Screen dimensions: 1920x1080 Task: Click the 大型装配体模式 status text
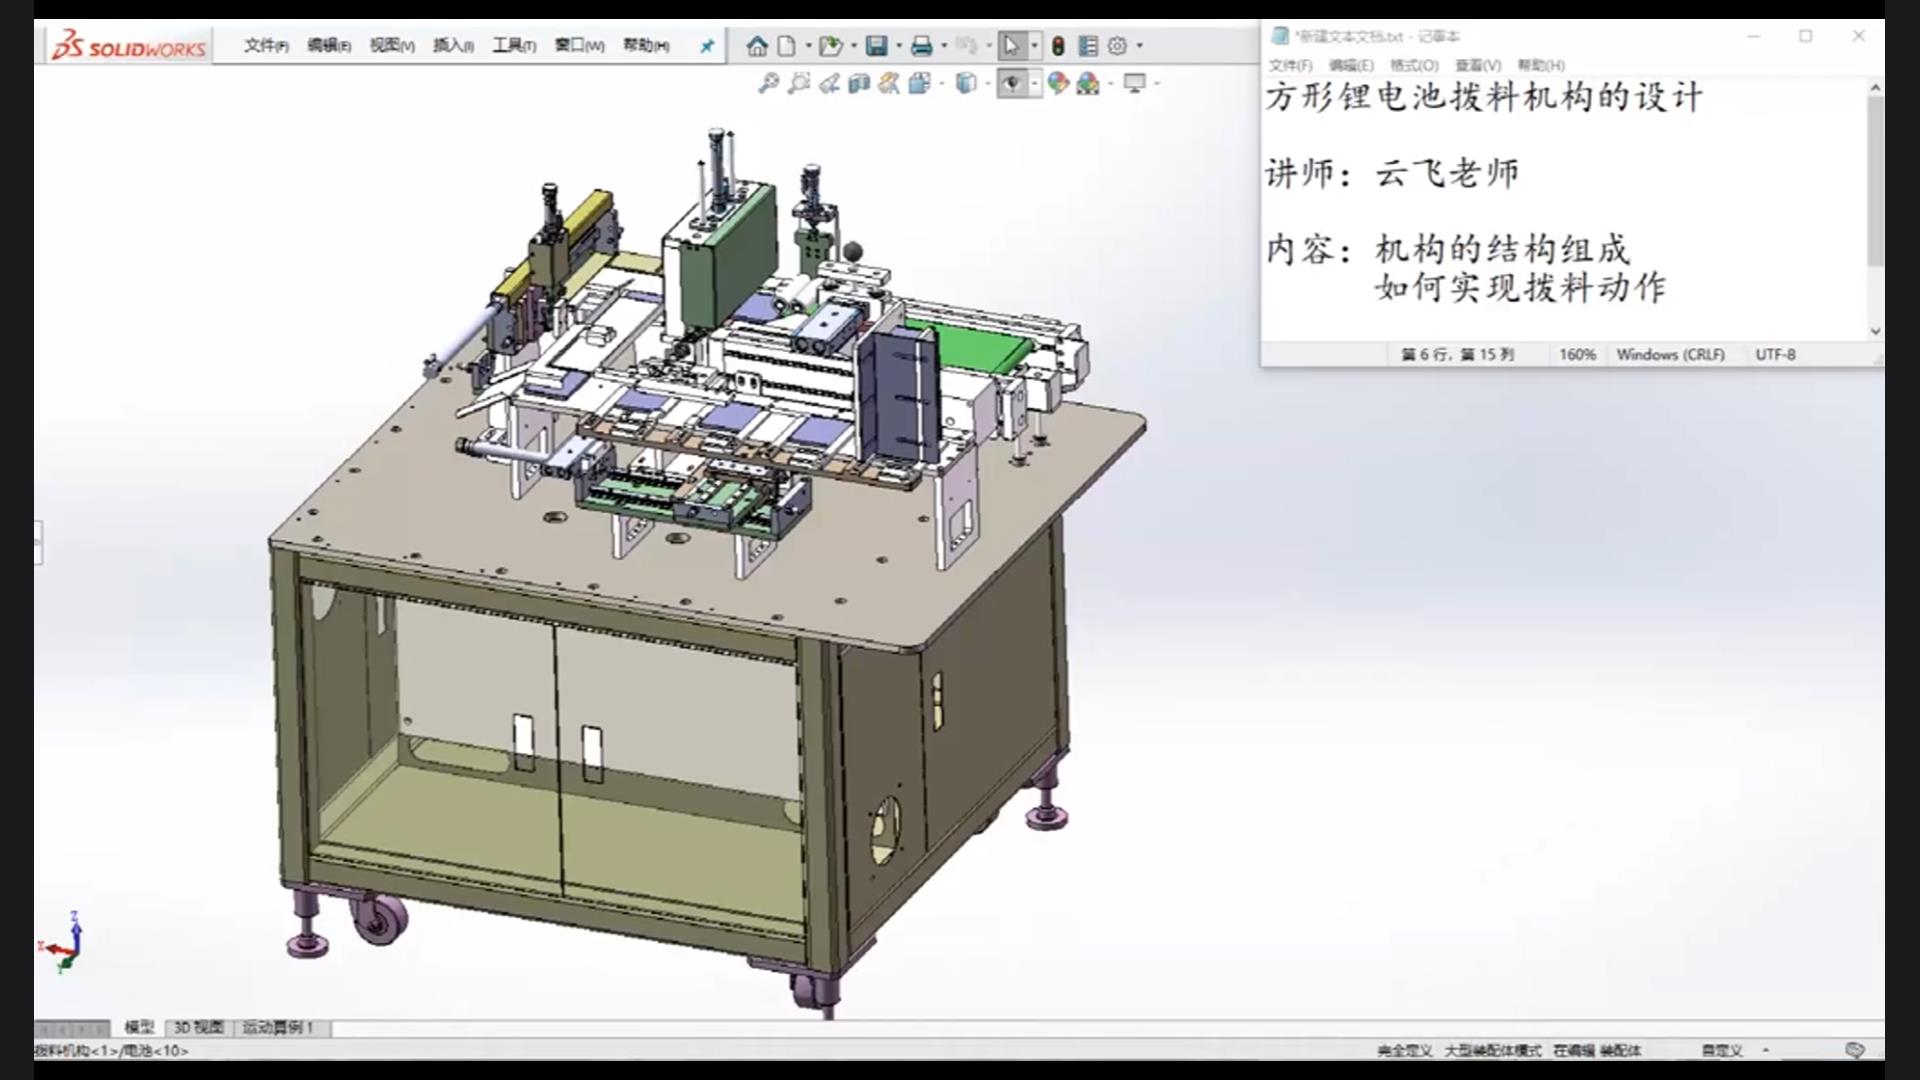(x=1493, y=1050)
